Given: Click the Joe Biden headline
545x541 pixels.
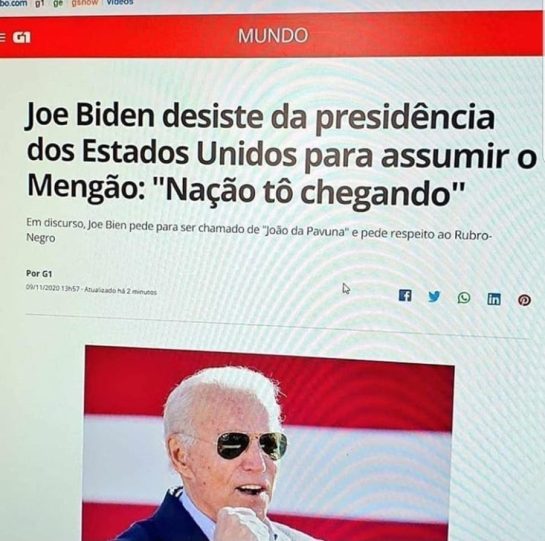Looking at the screenshot, I should (x=282, y=156).
